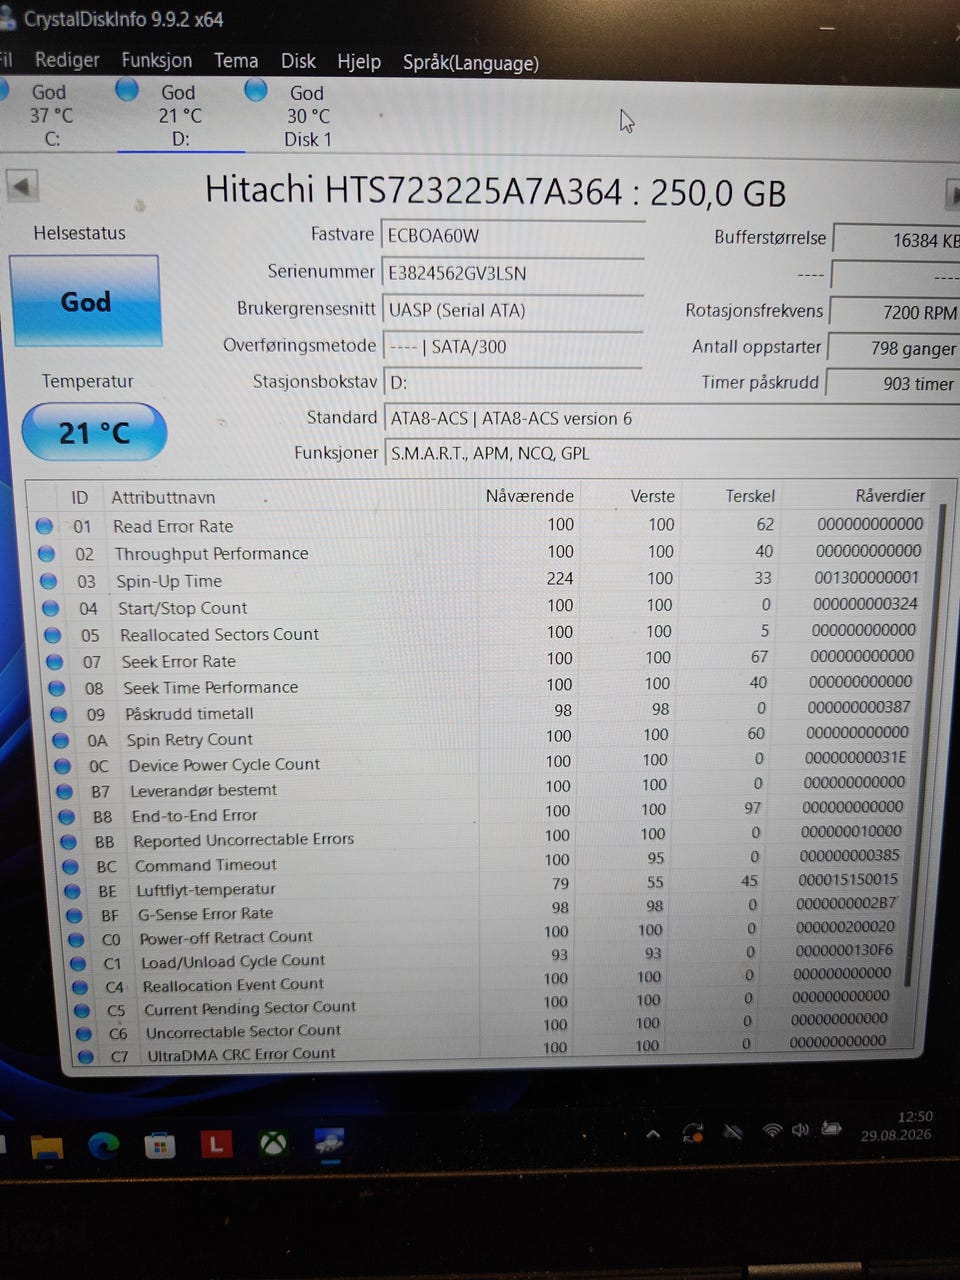Click status circle for G-Sense Error Rate

[74, 914]
